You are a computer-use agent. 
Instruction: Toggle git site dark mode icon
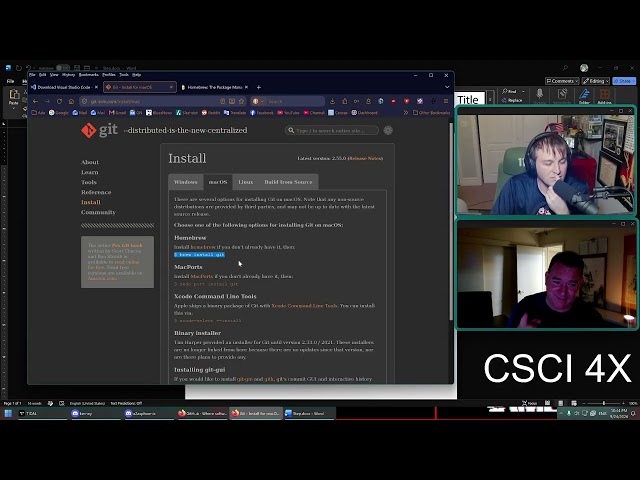[x=388, y=130]
